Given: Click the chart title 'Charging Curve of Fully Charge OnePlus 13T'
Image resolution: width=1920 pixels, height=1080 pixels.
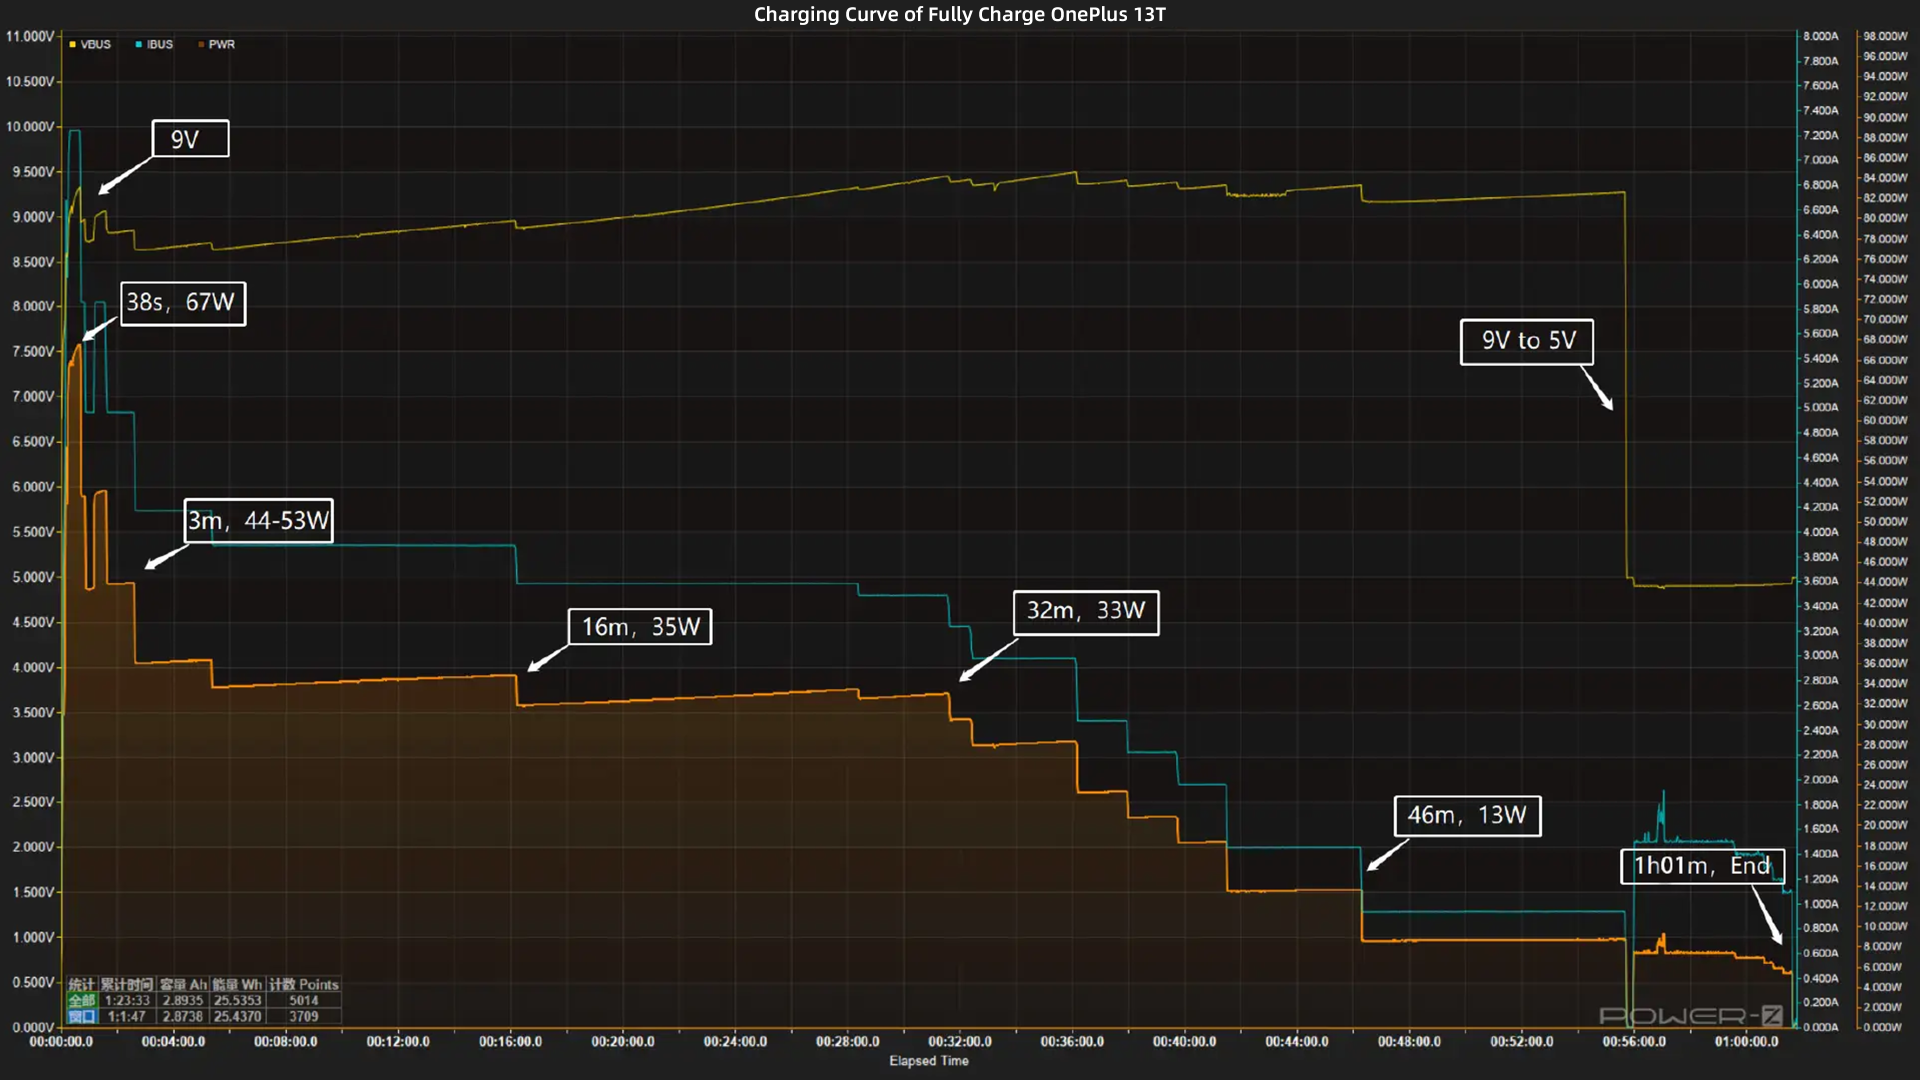Looking at the screenshot, I should coord(960,14).
